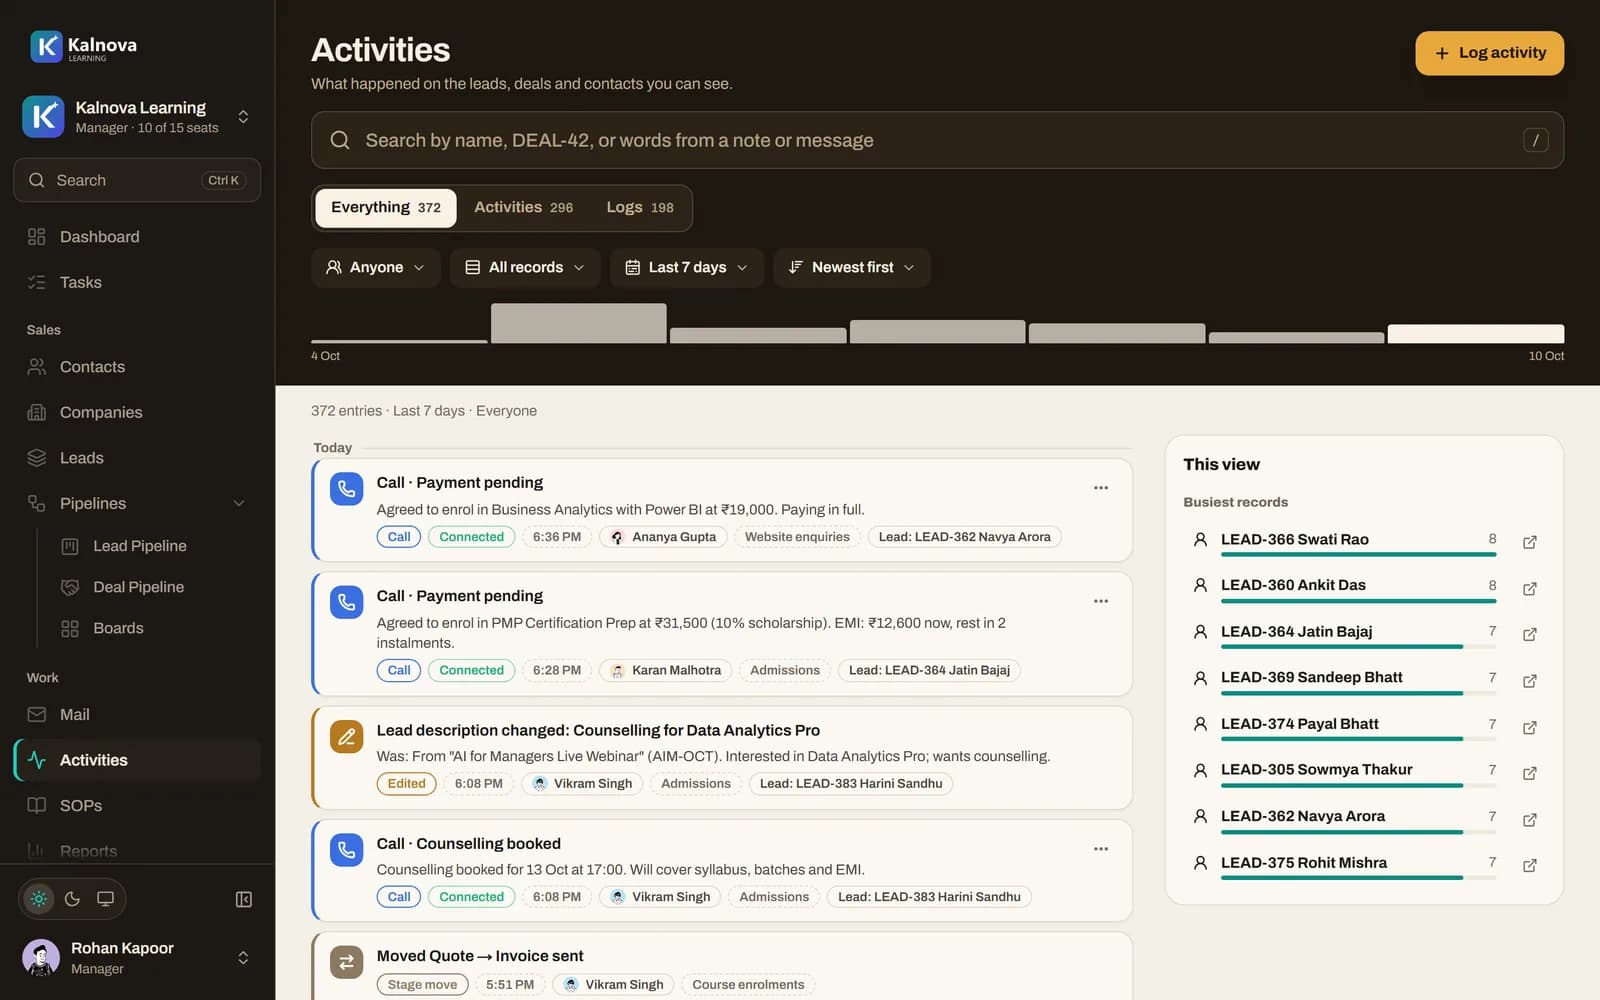Open Leads in sidebar

point(137,458)
